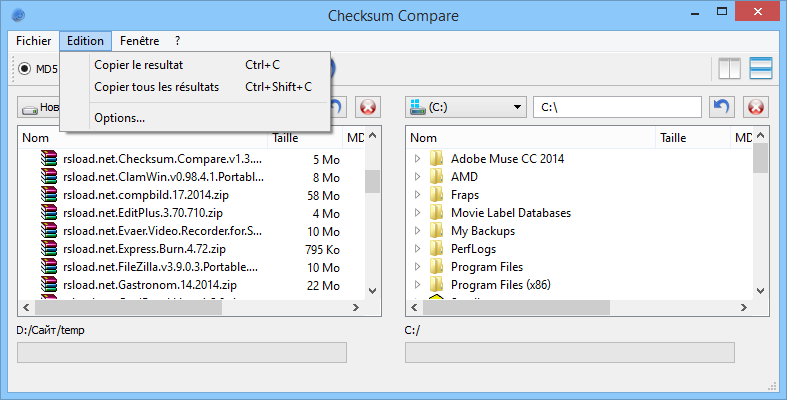
Task: Open the left panel drive dropdown
Action: [39, 107]
